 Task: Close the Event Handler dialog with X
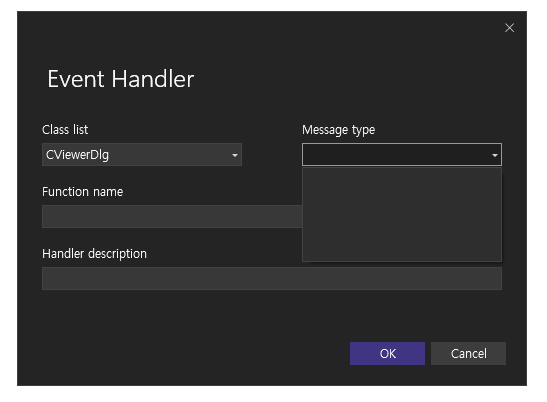tap(509, 28)
